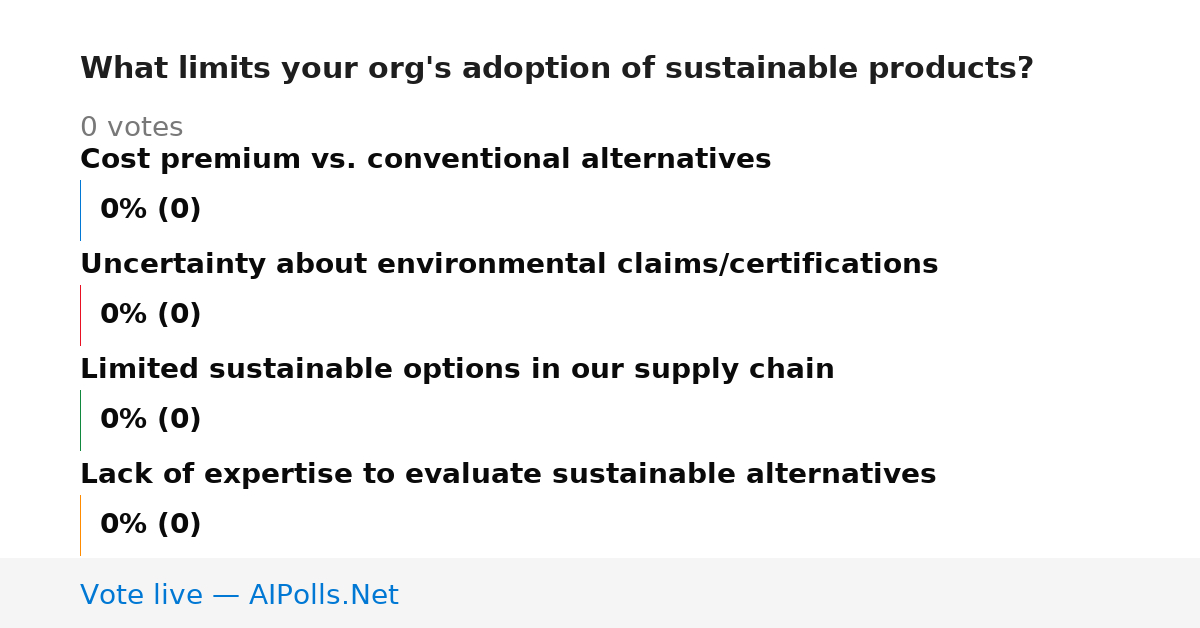Click 'sustainable products?' in the heading
This screenshot has width=1200, height=628.
click(849, 69)
